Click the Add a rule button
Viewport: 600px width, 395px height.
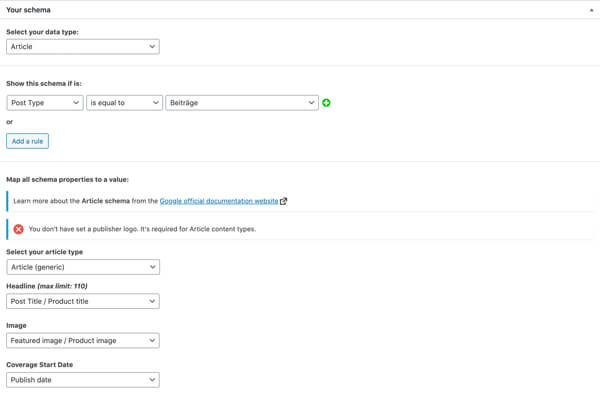[x=28, y=141]
